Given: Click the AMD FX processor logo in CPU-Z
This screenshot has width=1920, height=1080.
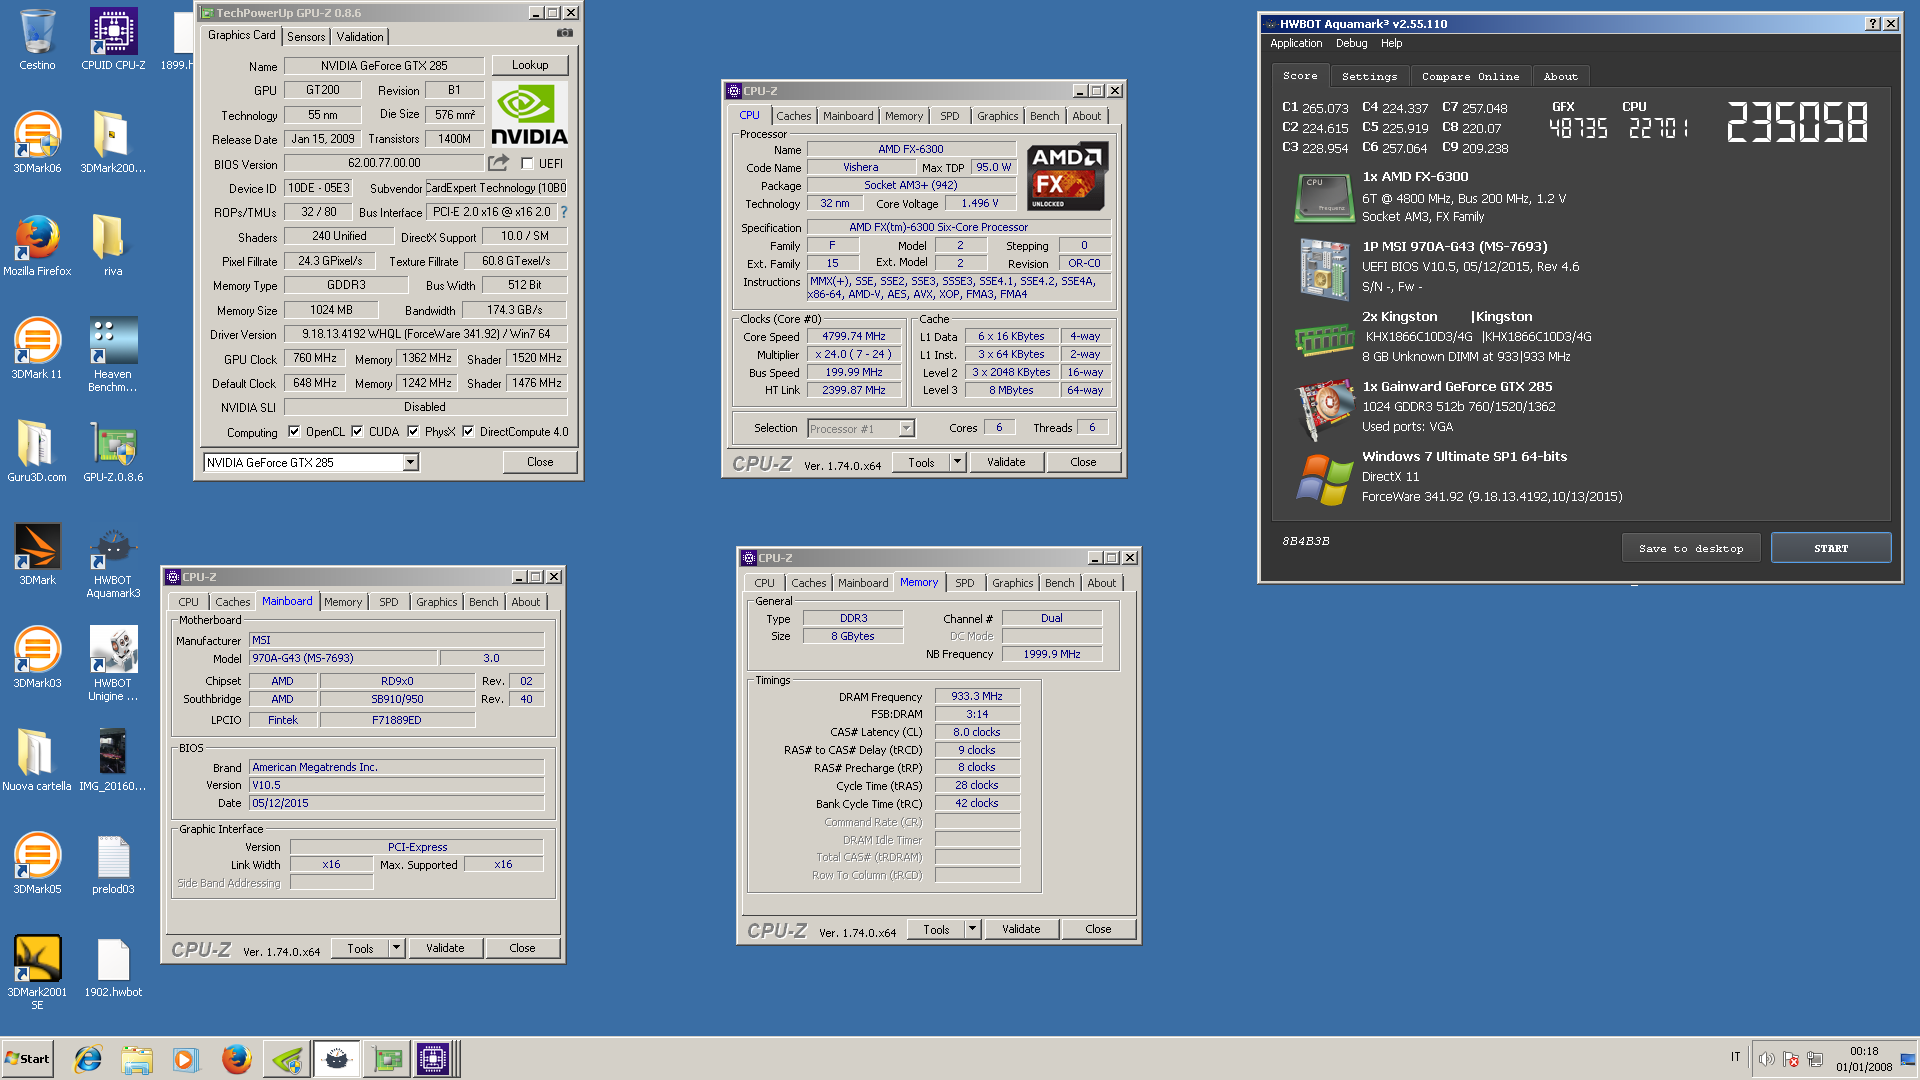Looking at the screenshot, I should pyautogui.click(x=1067, y=176).
